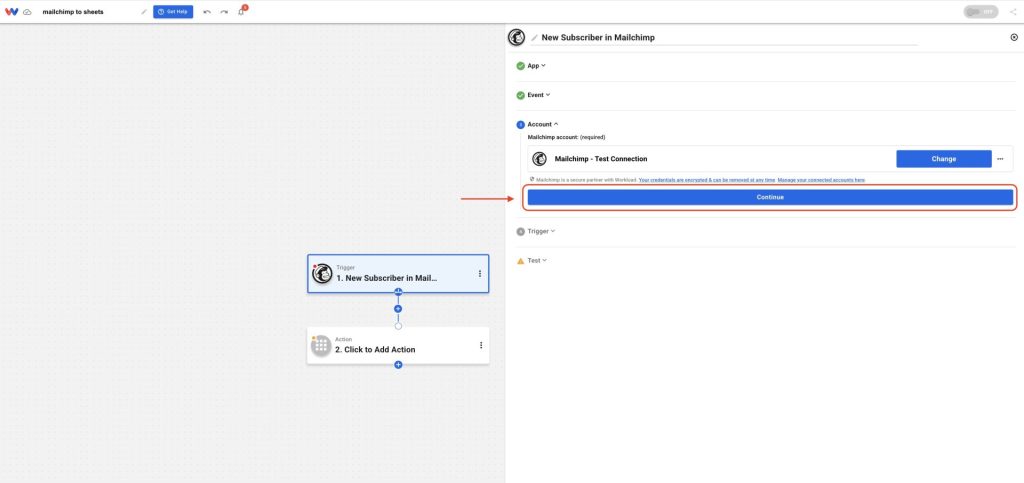1024x483 pixels.
Task: Select the New Subscriber in Mail... trigger node
Action: (x=398, y=273)
